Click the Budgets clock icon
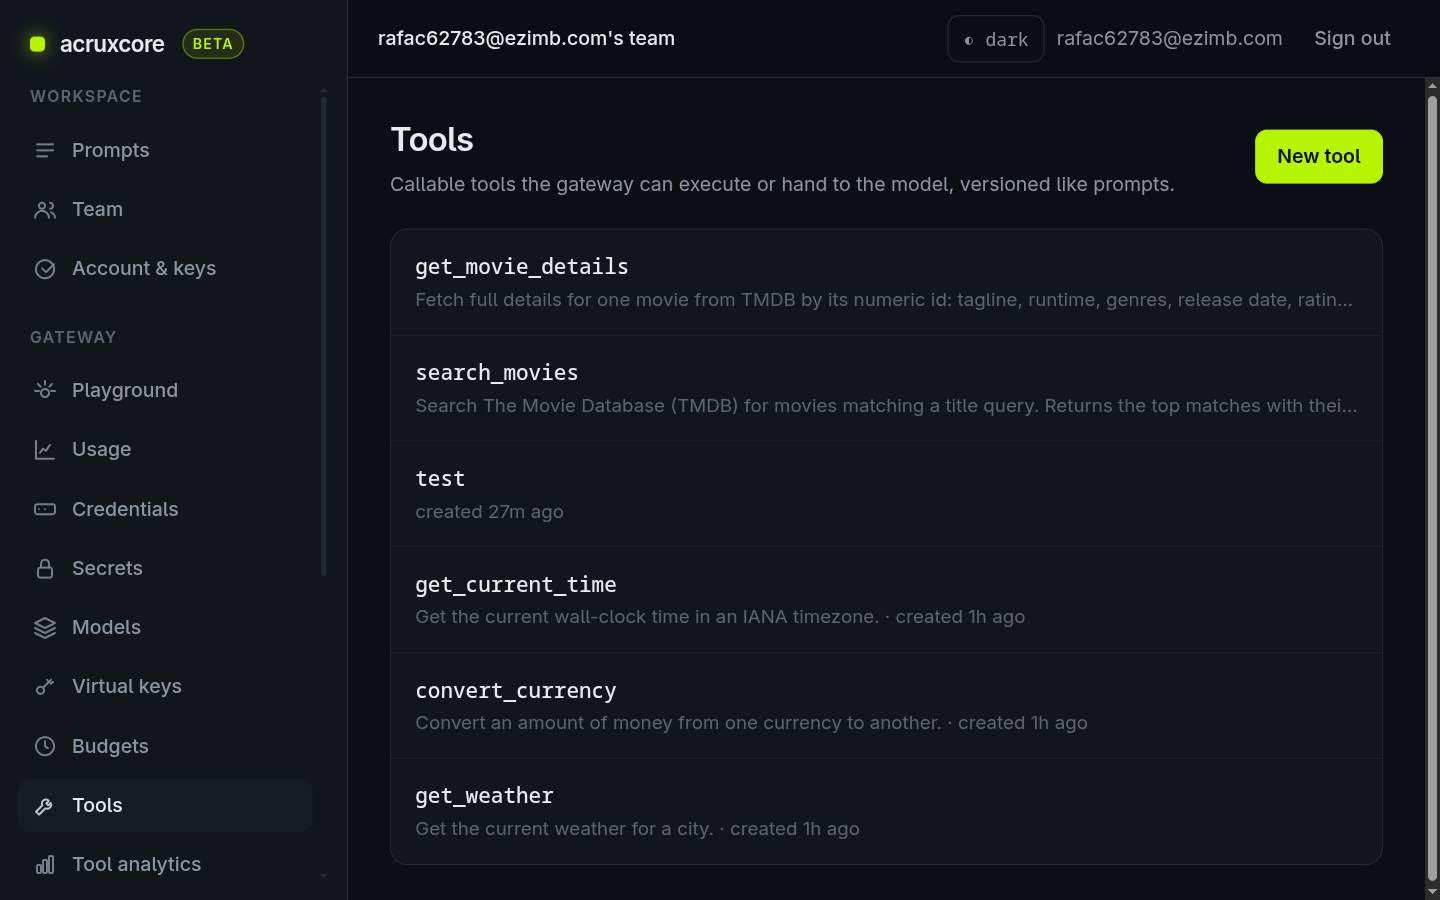Viewport: 1440px width, 900px height. coord(45,746)
